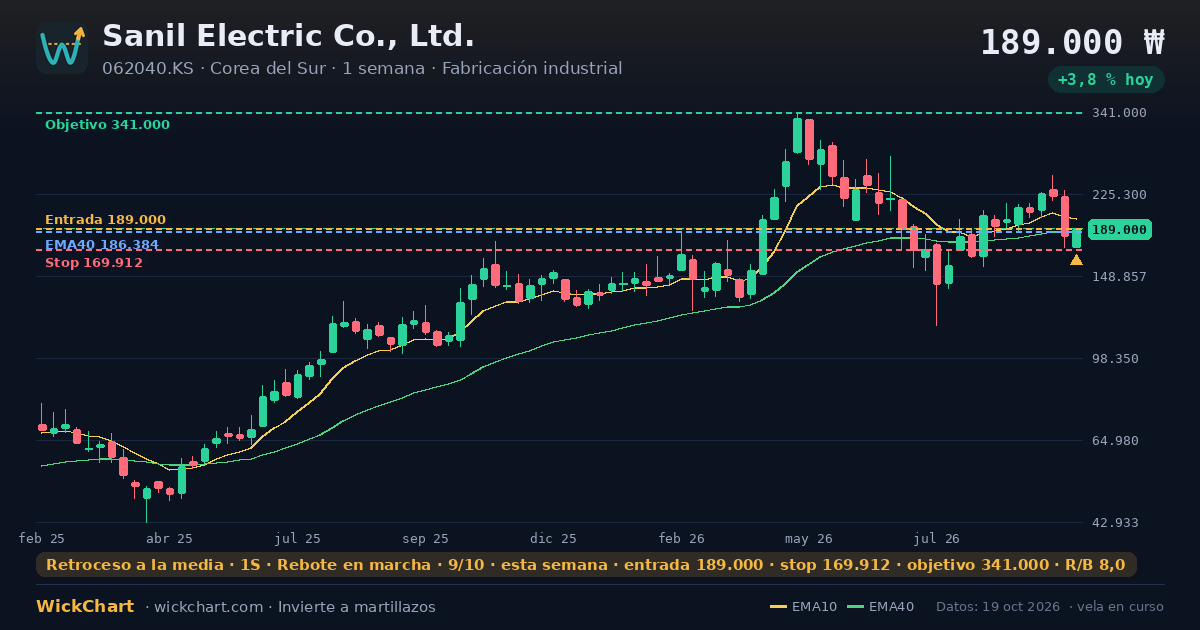Select the EMA10 yellow legend swatch

click(x=778, y=607)
